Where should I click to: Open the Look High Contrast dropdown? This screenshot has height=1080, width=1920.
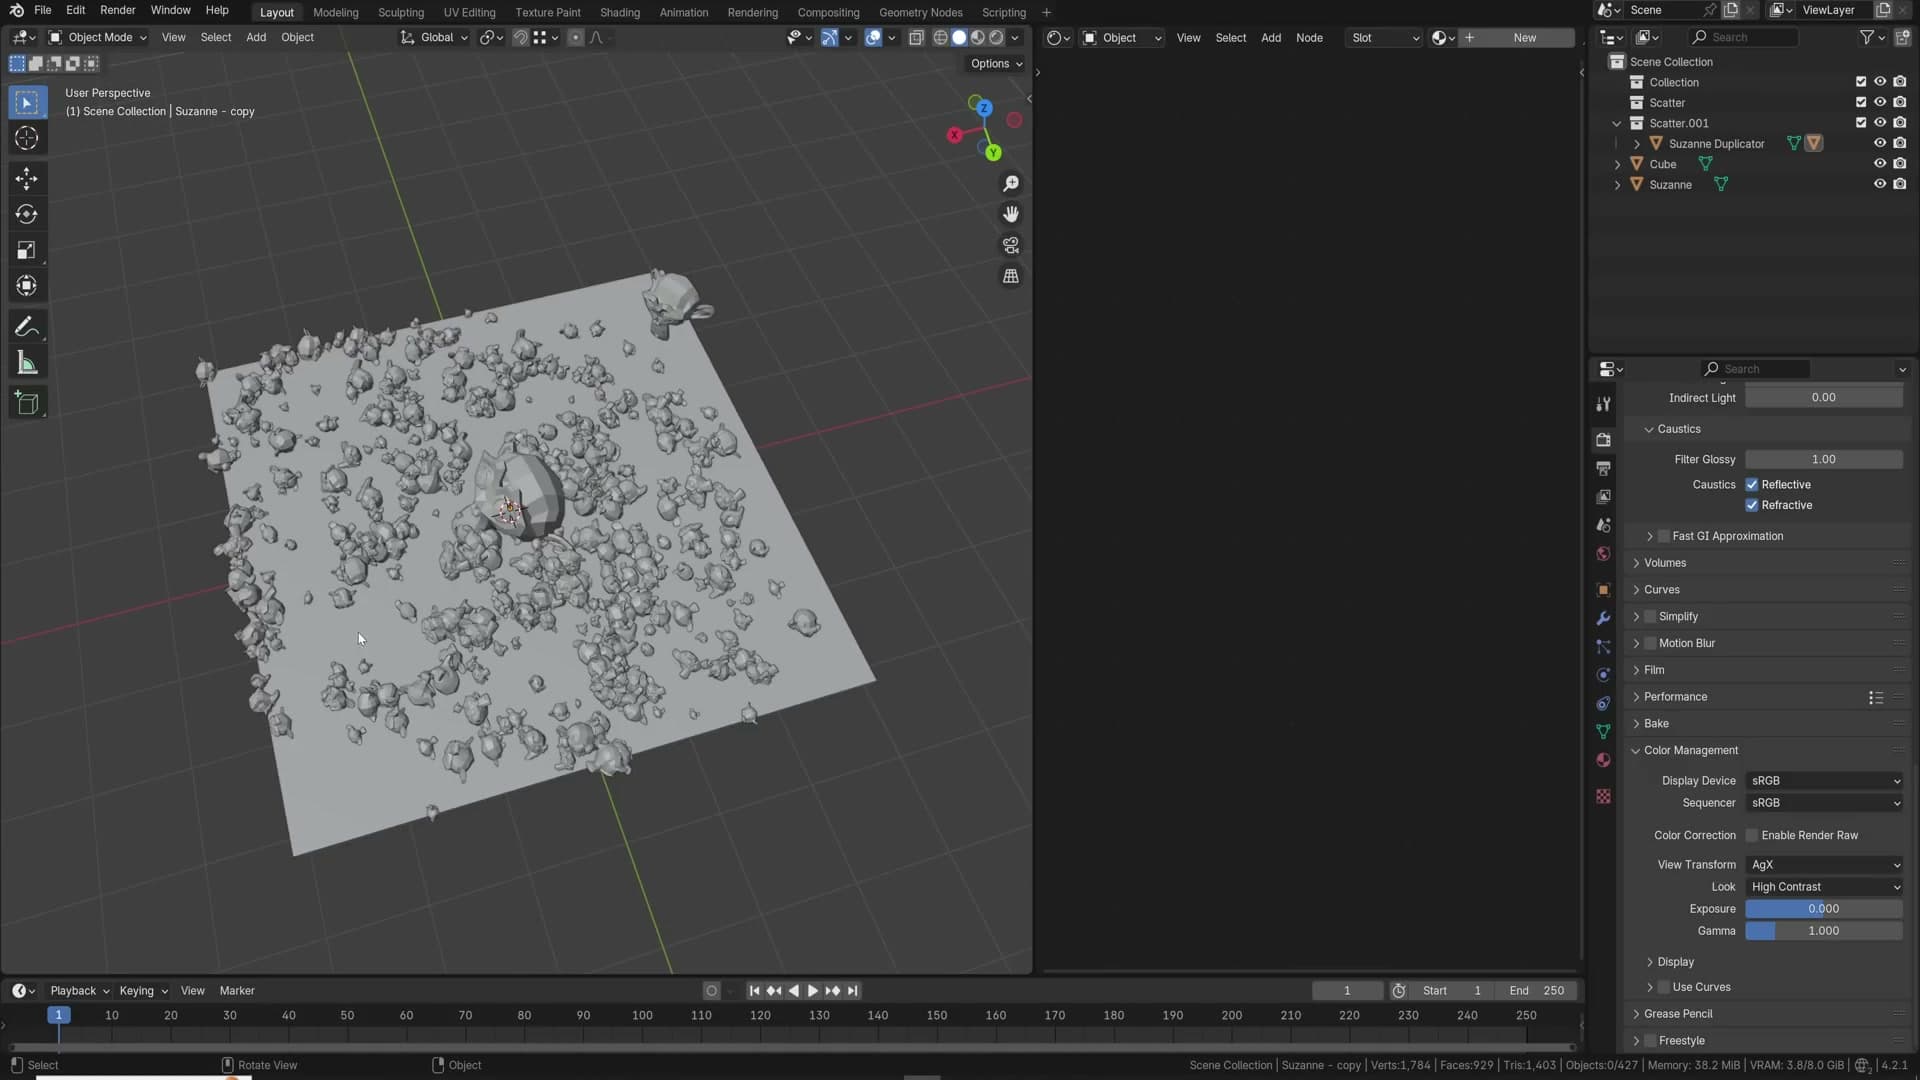point(1824,887)
